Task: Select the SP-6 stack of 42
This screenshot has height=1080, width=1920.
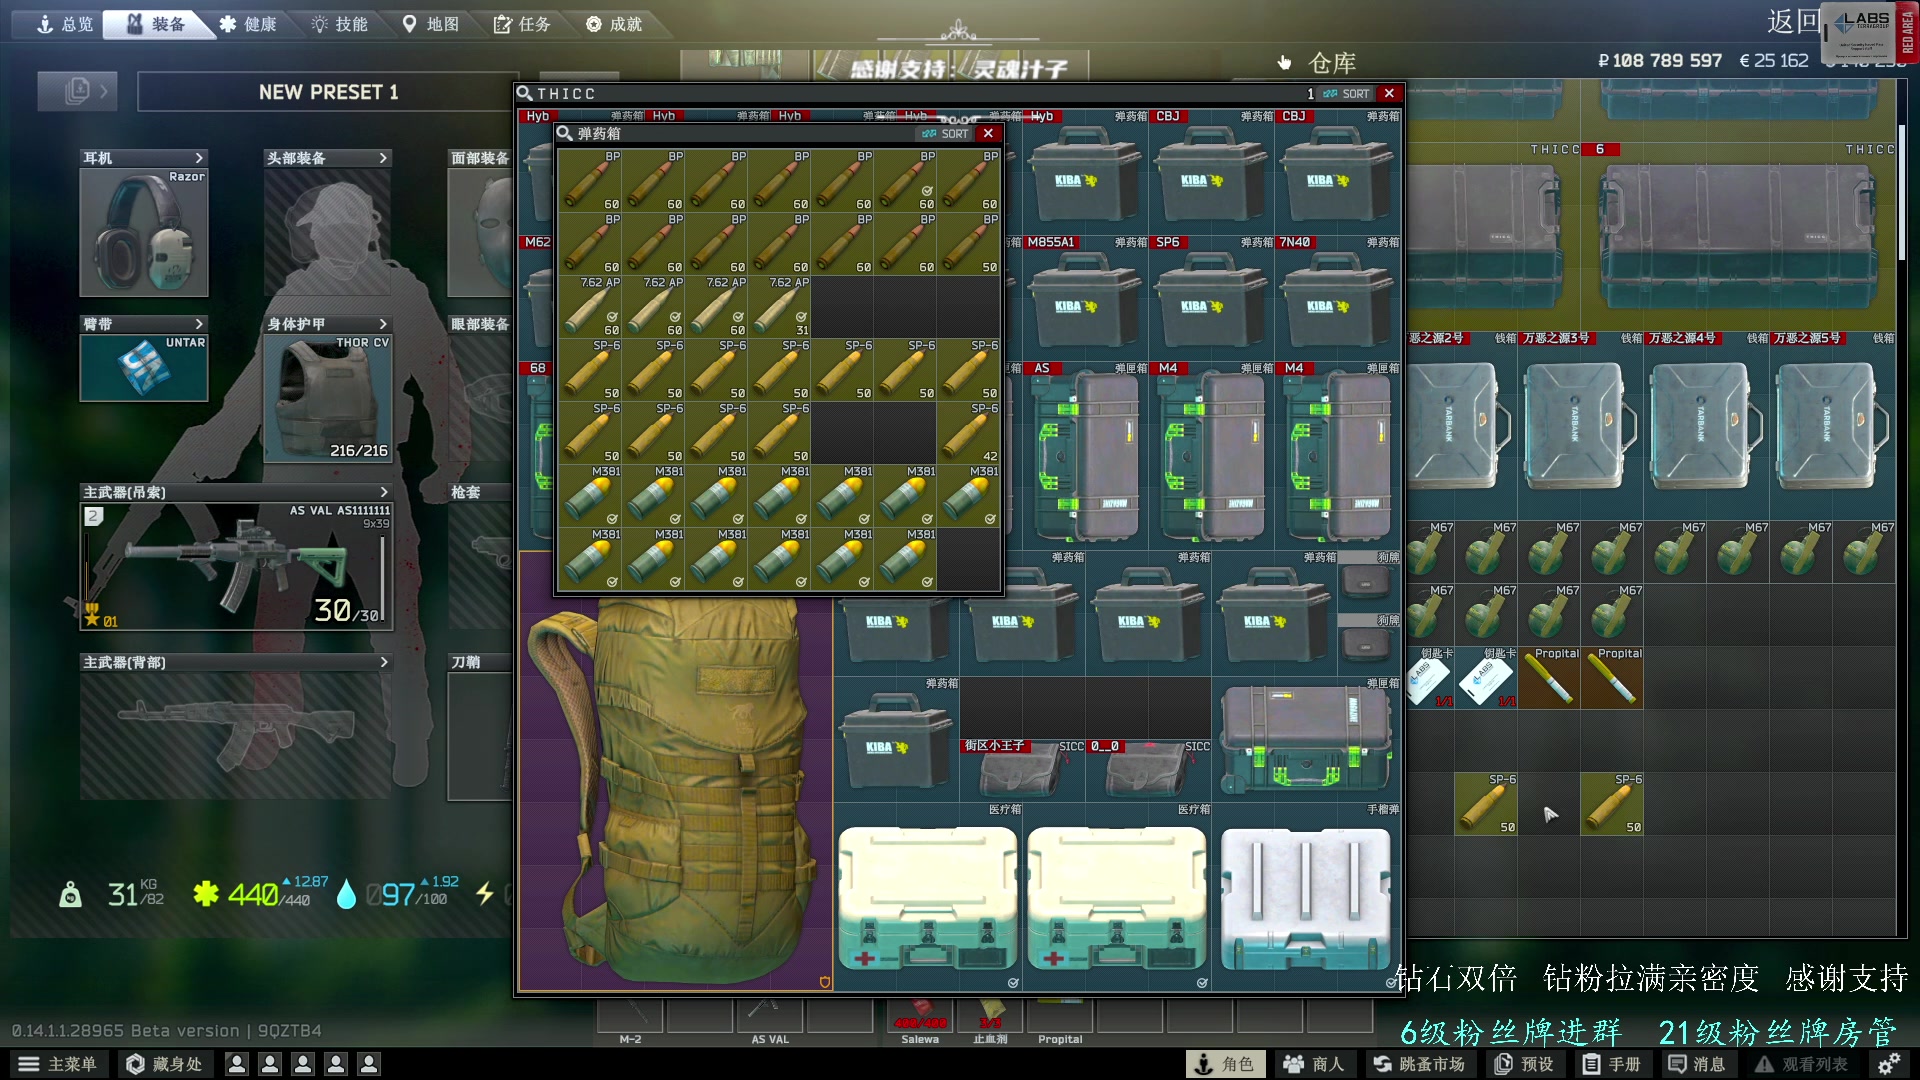Action: click(968, 432)
